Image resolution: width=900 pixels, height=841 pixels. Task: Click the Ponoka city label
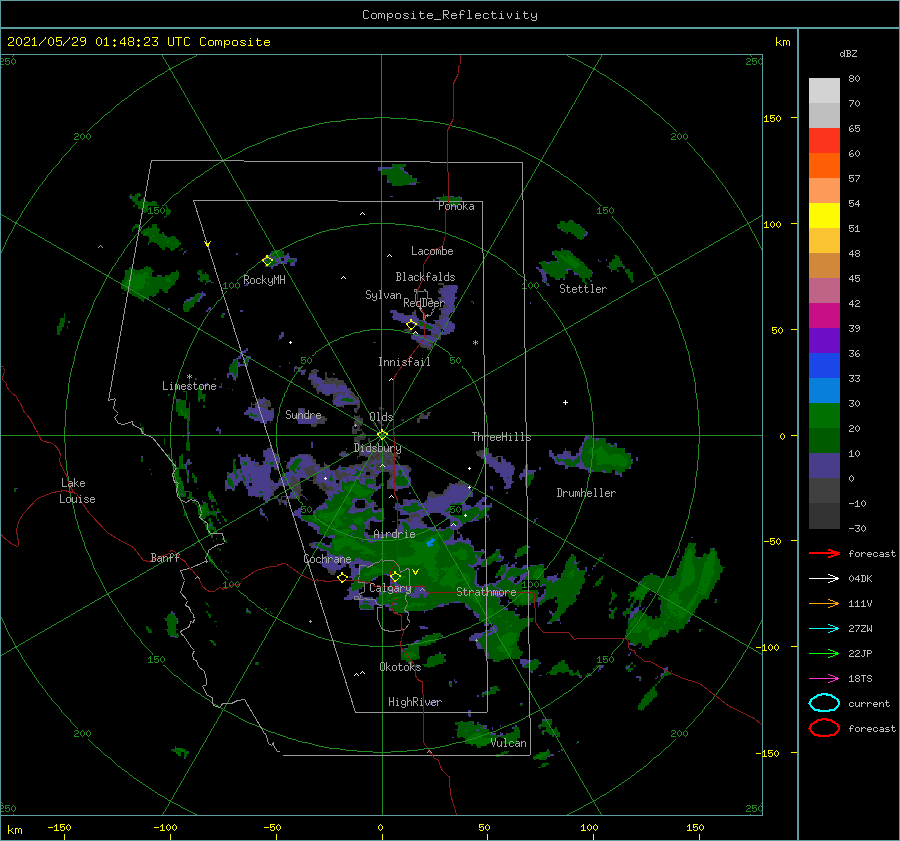[x=456, y=206]
